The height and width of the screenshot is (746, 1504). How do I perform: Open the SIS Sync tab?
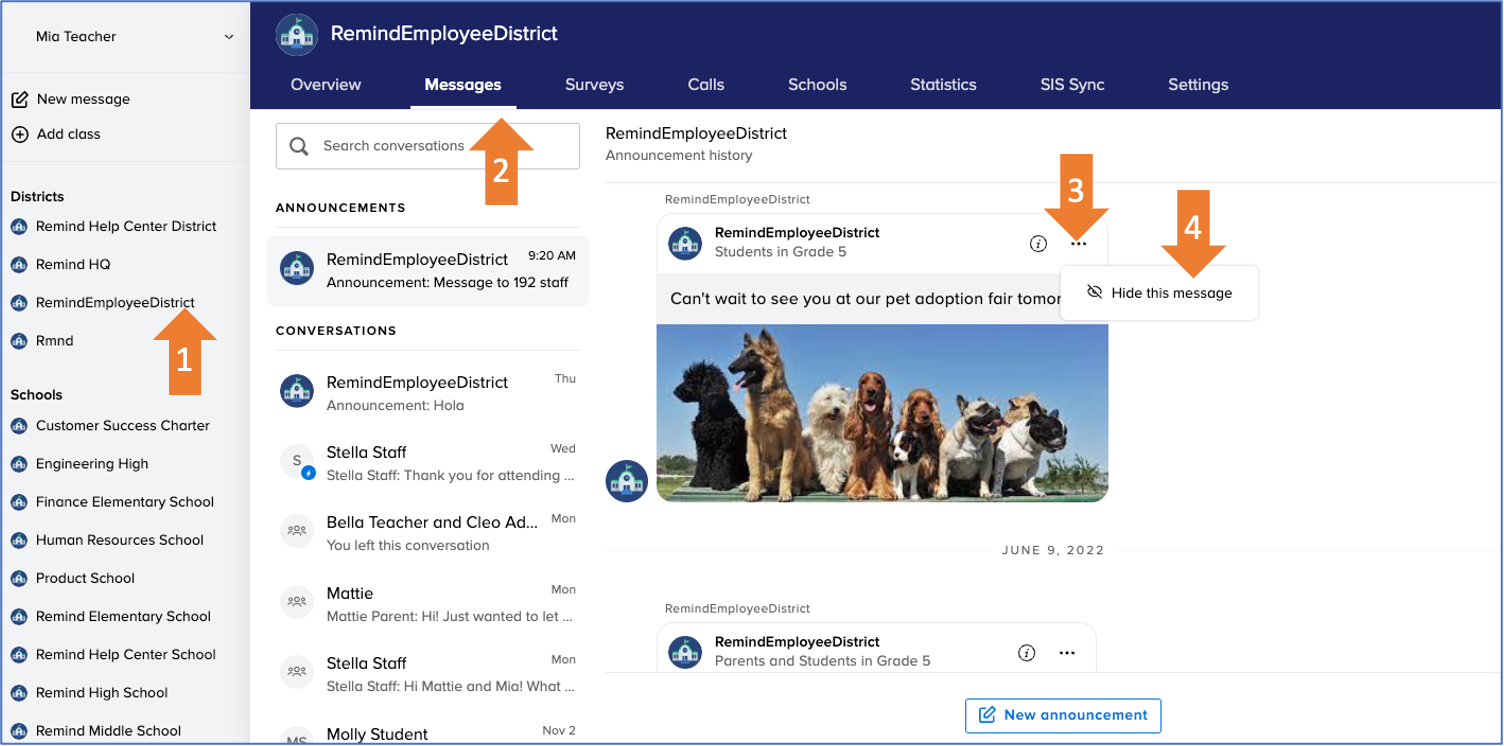coord(1072,85)
